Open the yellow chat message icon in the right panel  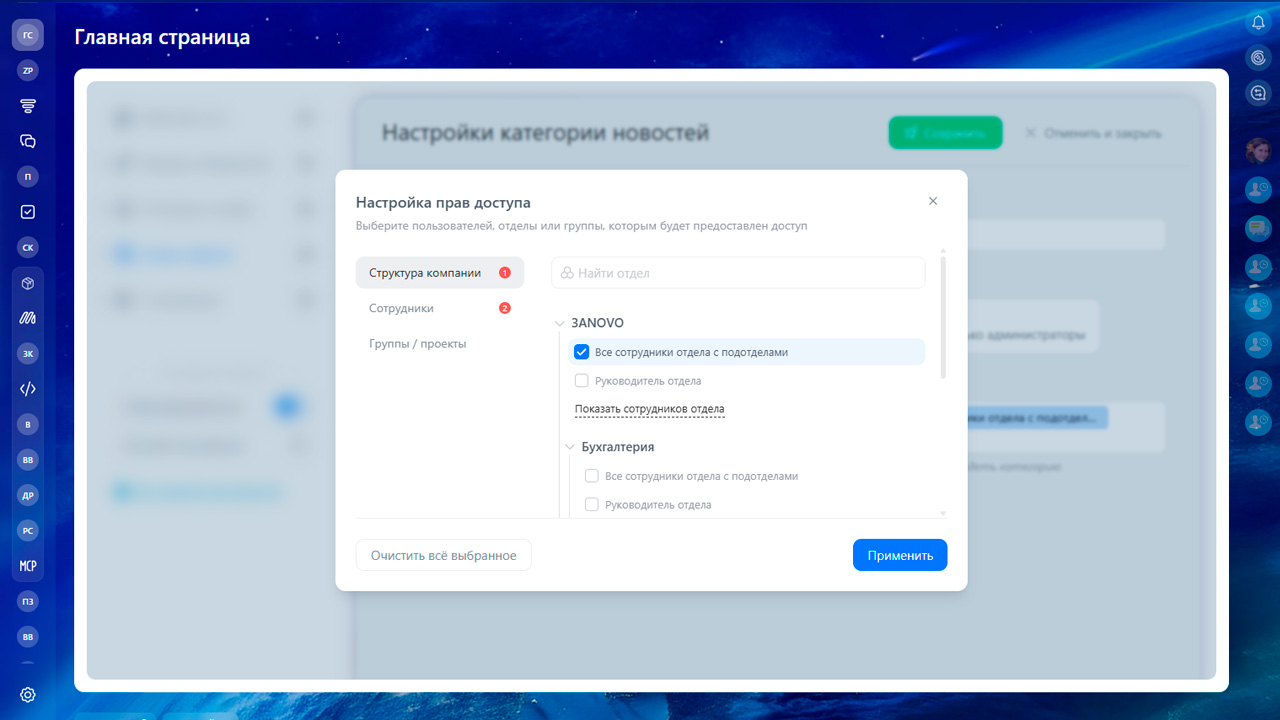tap(1258, 229)
